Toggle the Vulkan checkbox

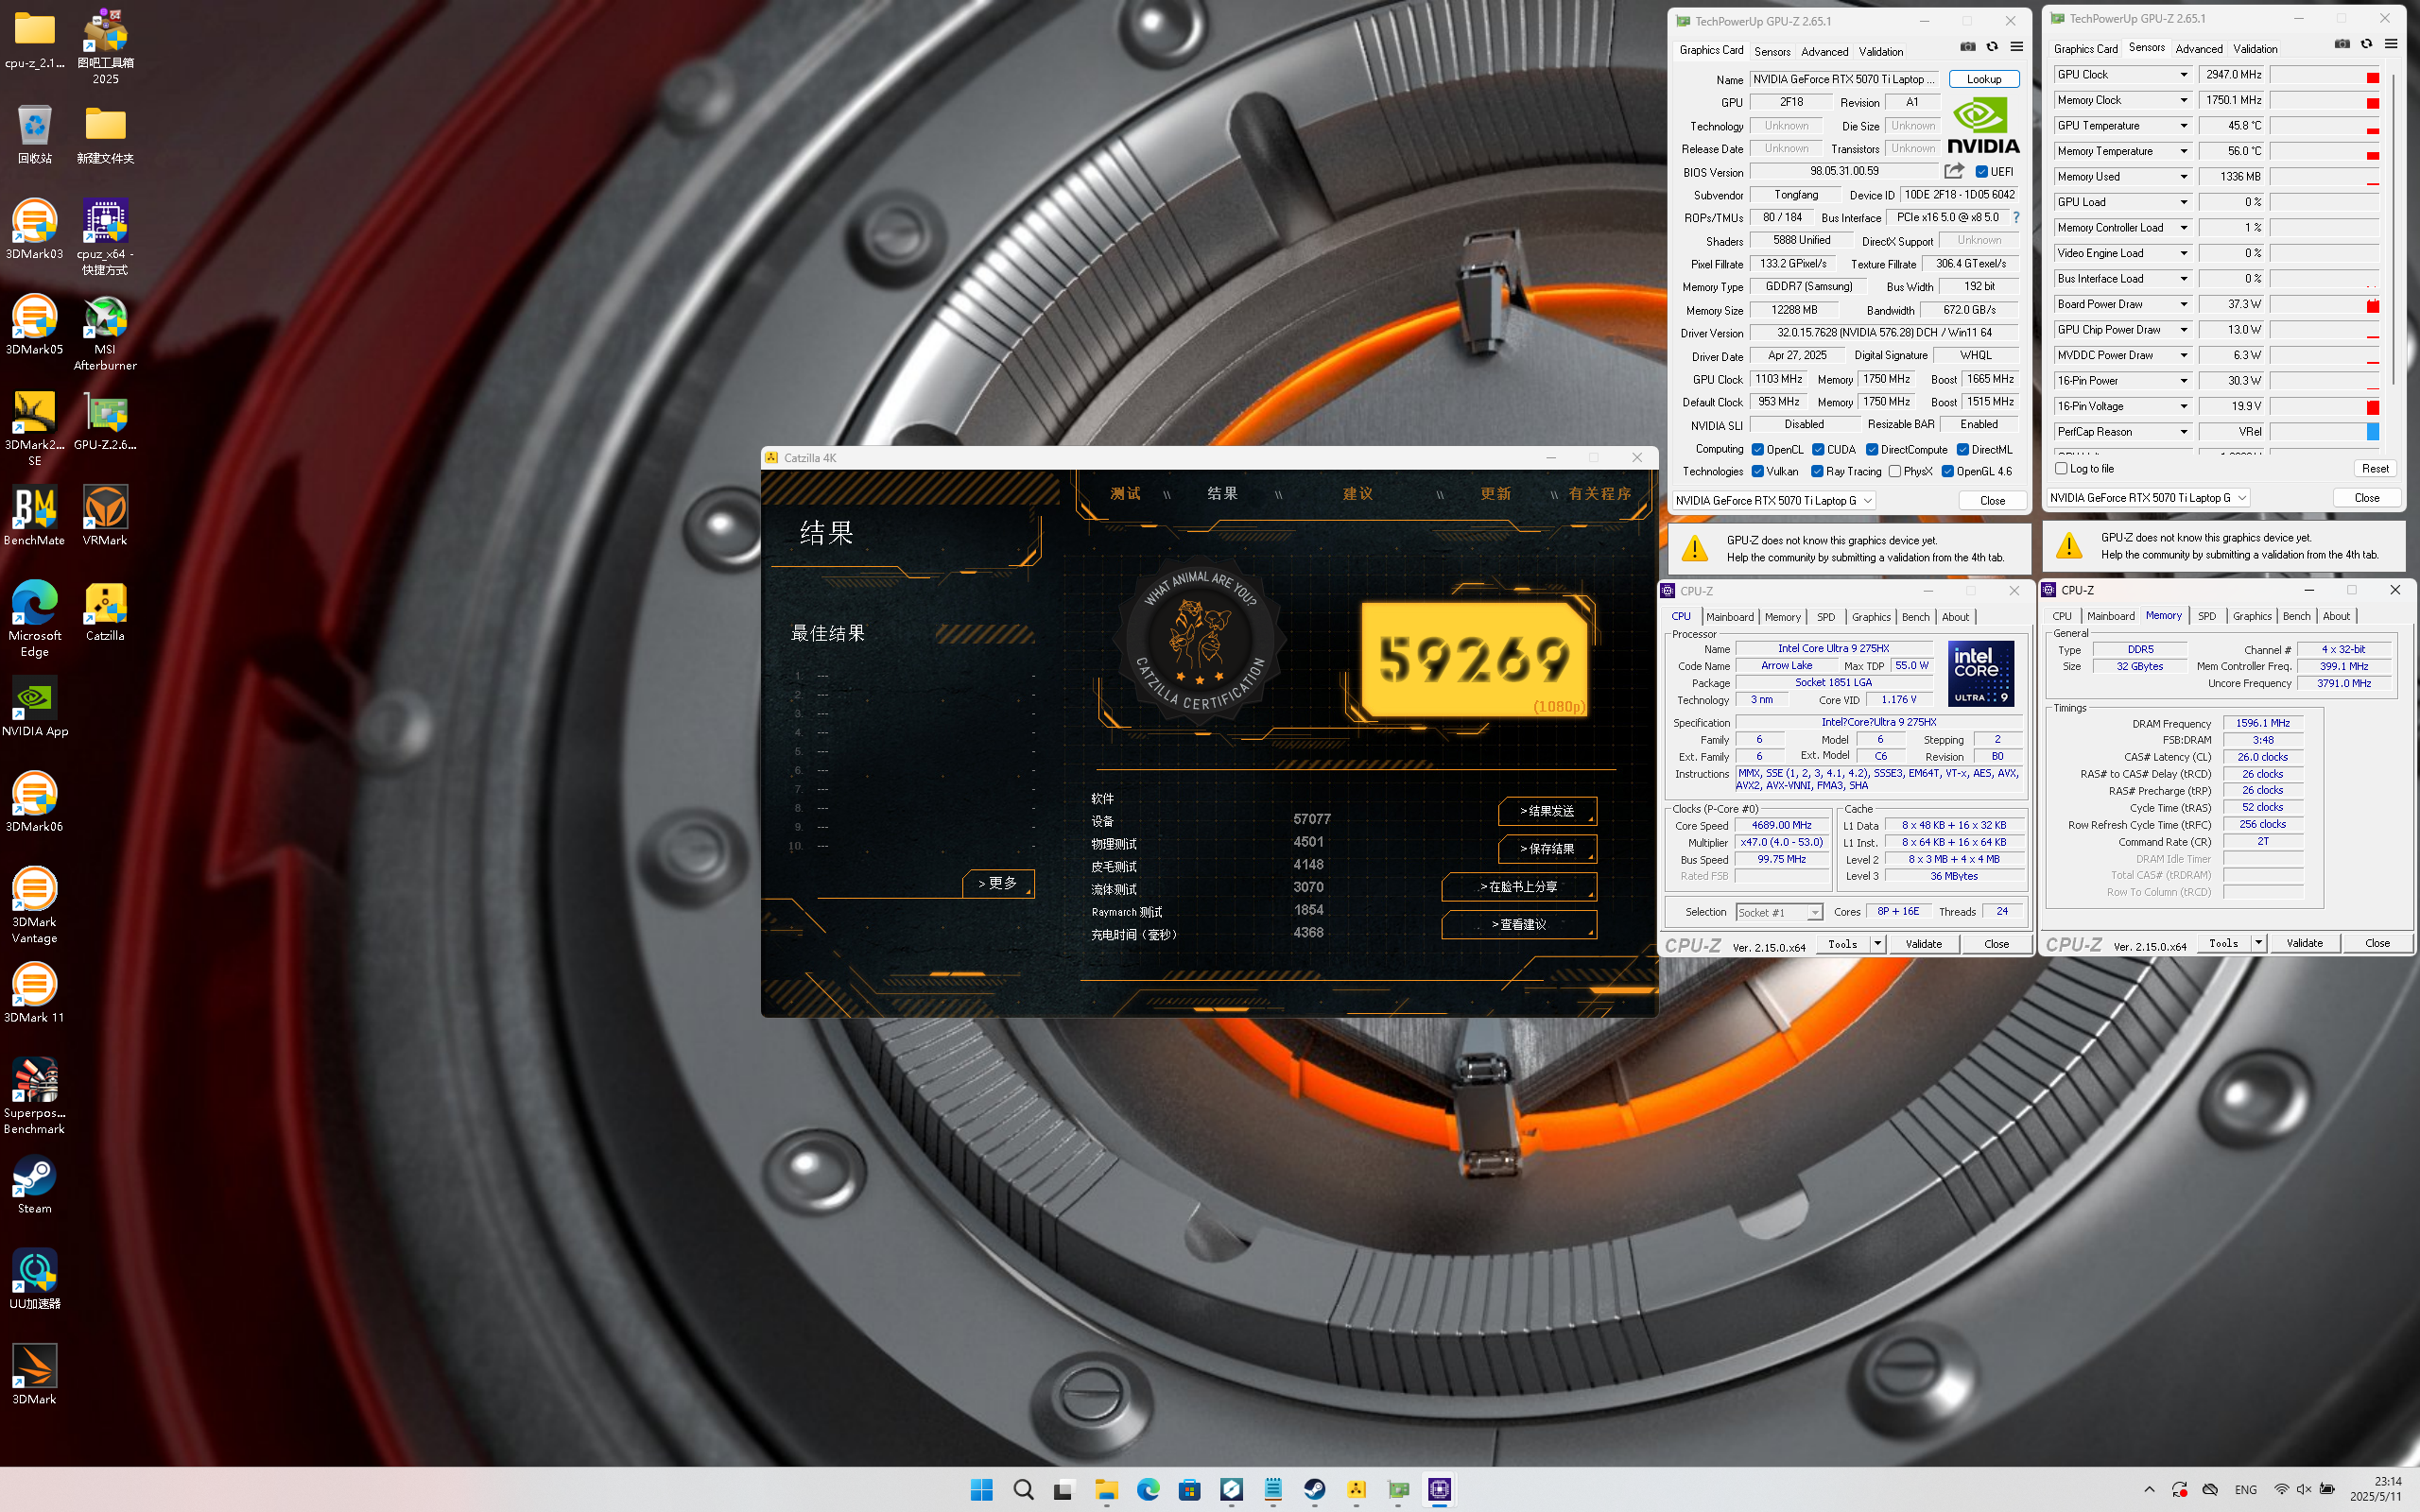pos(1757,472)
